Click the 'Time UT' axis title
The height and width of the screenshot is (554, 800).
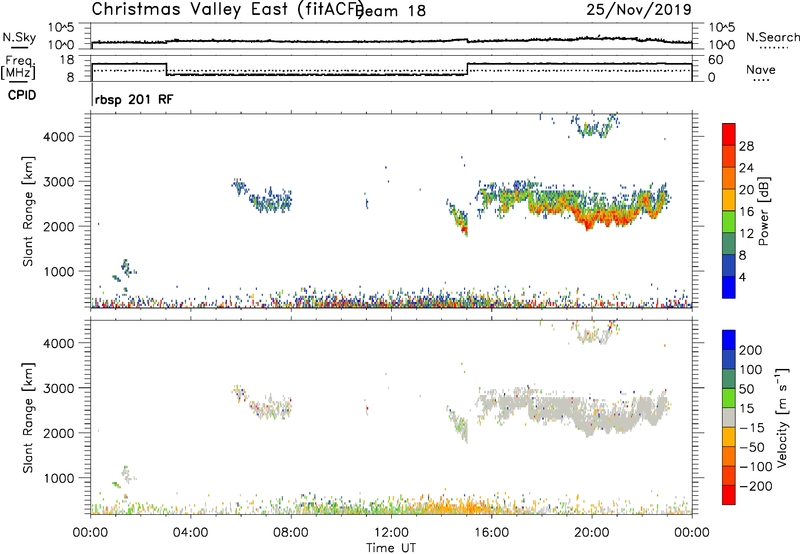(x=391, y=548)
